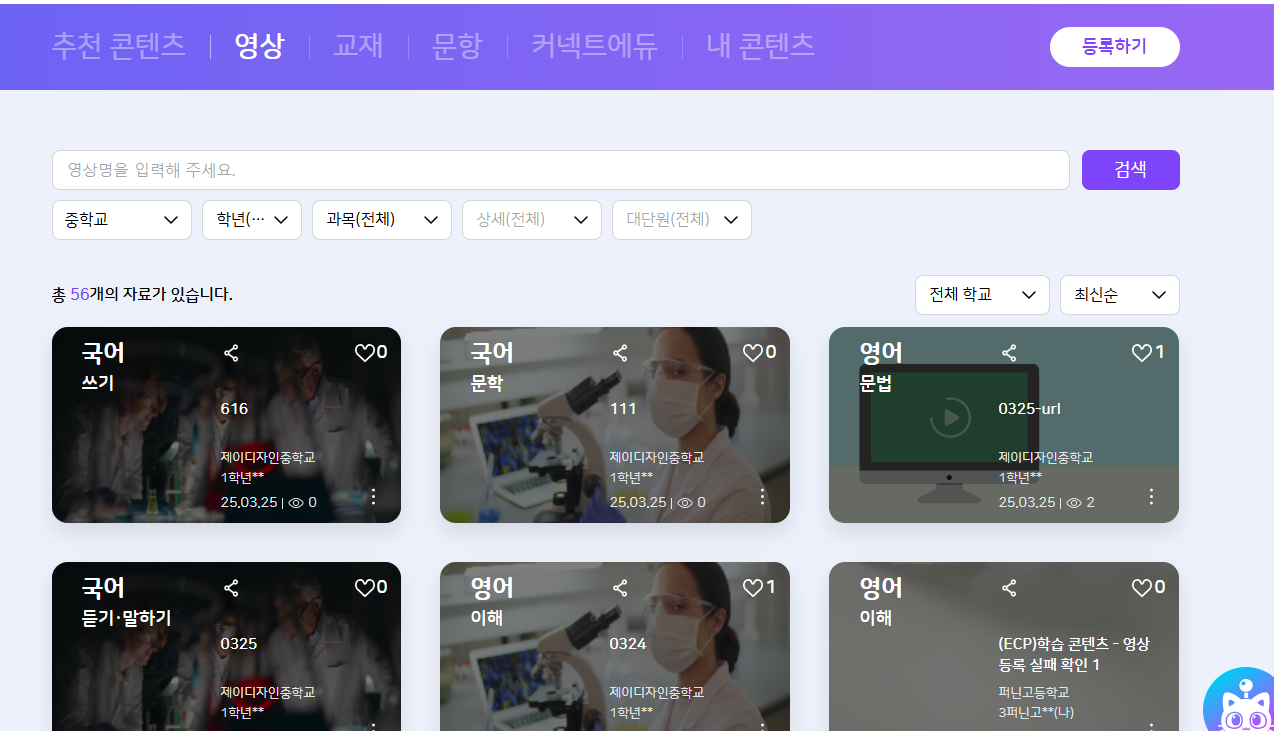Focus the video name search field
1274x731 pixels.
click(x=560, y=170)
